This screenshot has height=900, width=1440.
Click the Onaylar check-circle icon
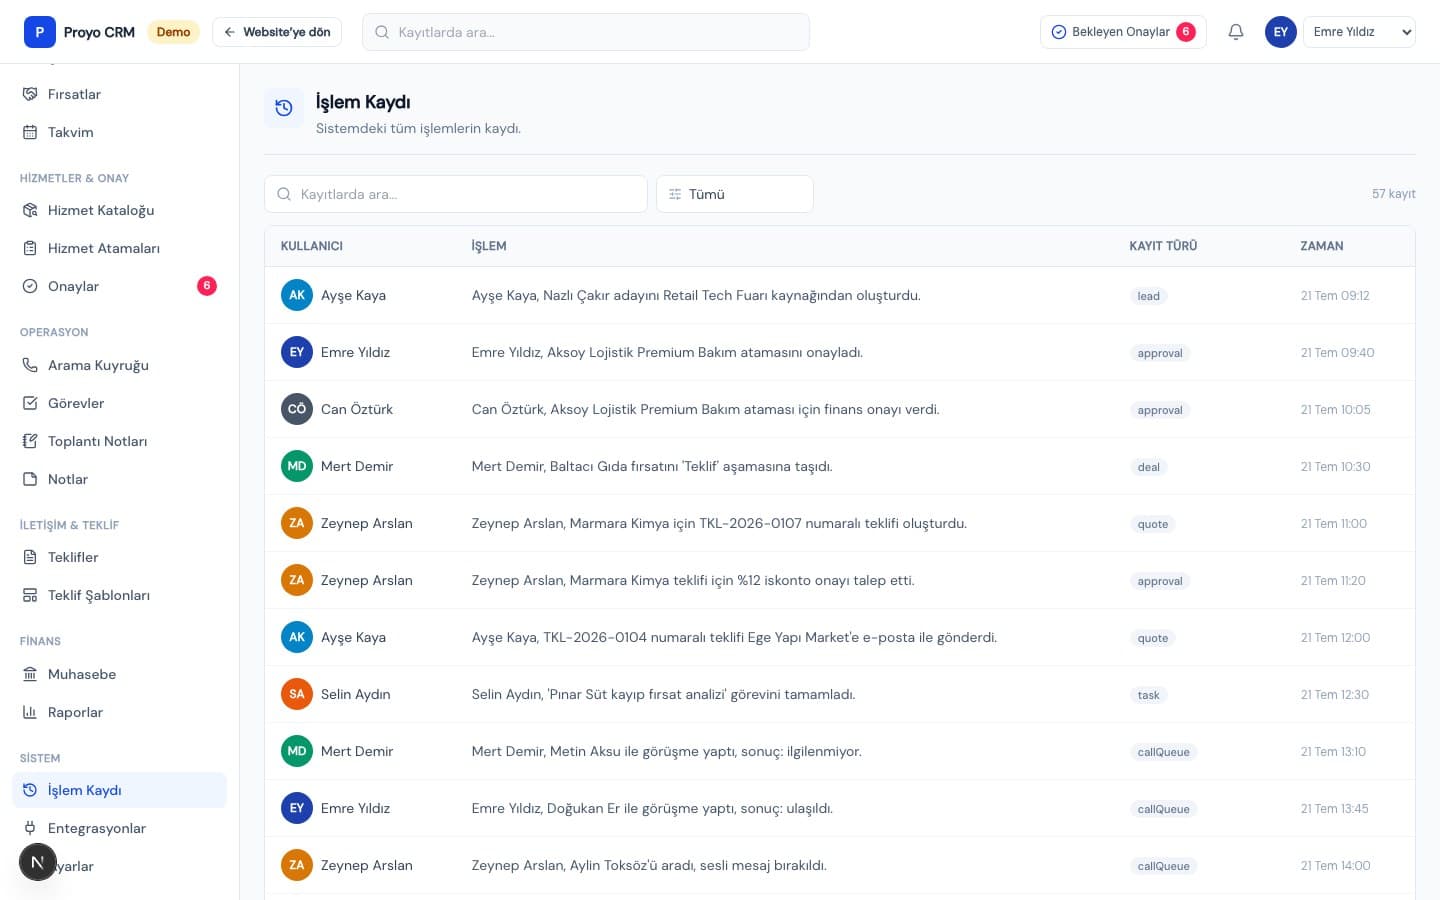click(30, 286)
